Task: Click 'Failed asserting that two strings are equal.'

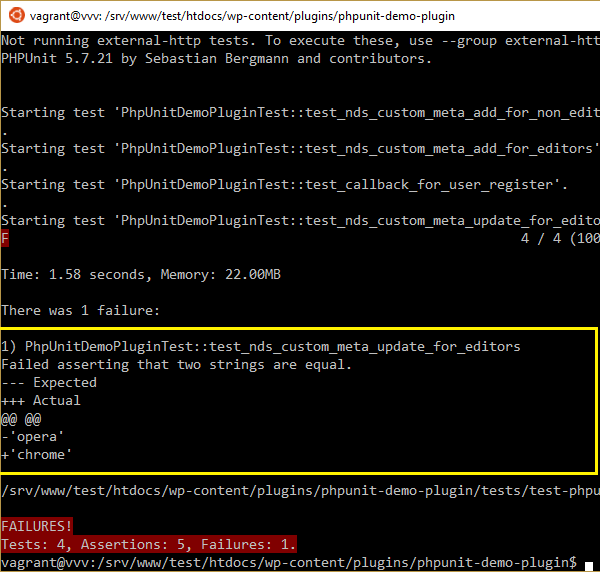Action: click(x=176, y=365)
